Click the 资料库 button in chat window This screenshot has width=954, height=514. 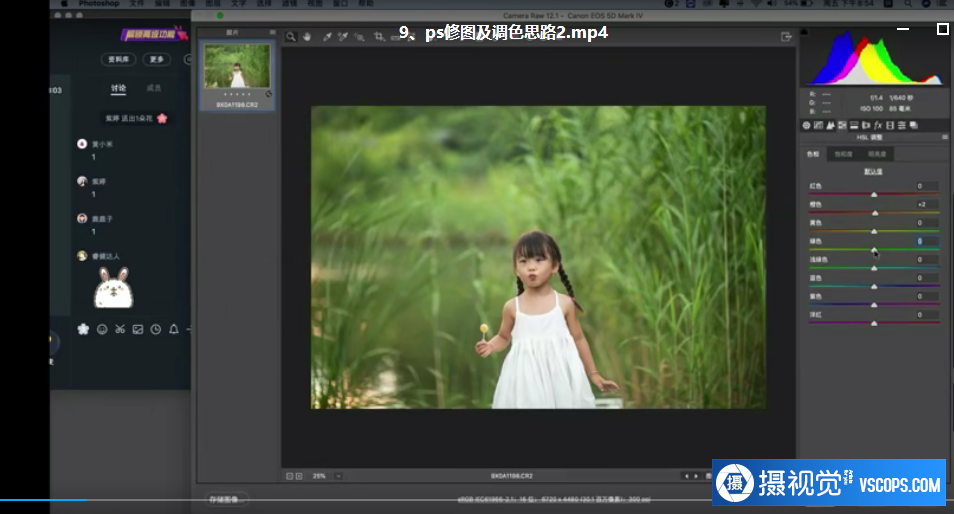pyautogui.click(x=119, y=59)
